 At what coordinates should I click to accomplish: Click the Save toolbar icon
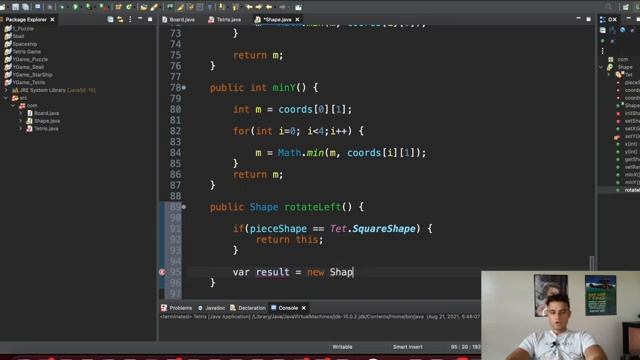click(x=16, y=7)
